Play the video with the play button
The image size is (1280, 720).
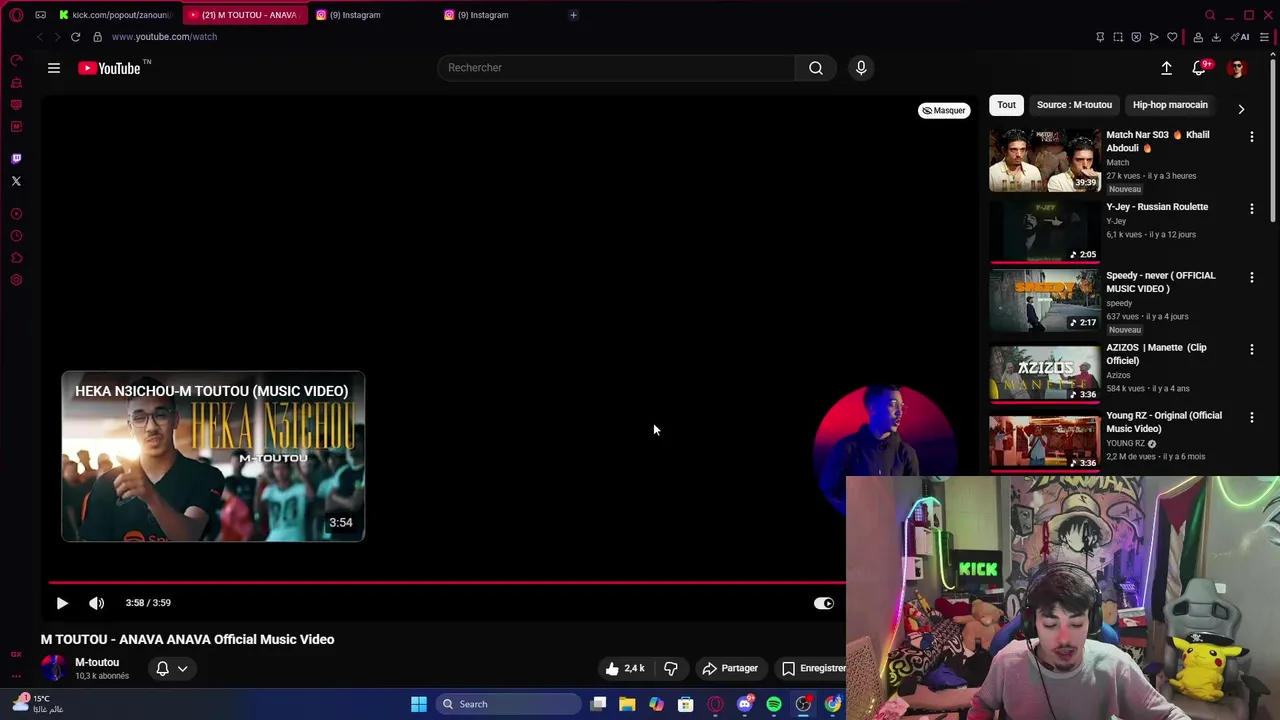62,603
